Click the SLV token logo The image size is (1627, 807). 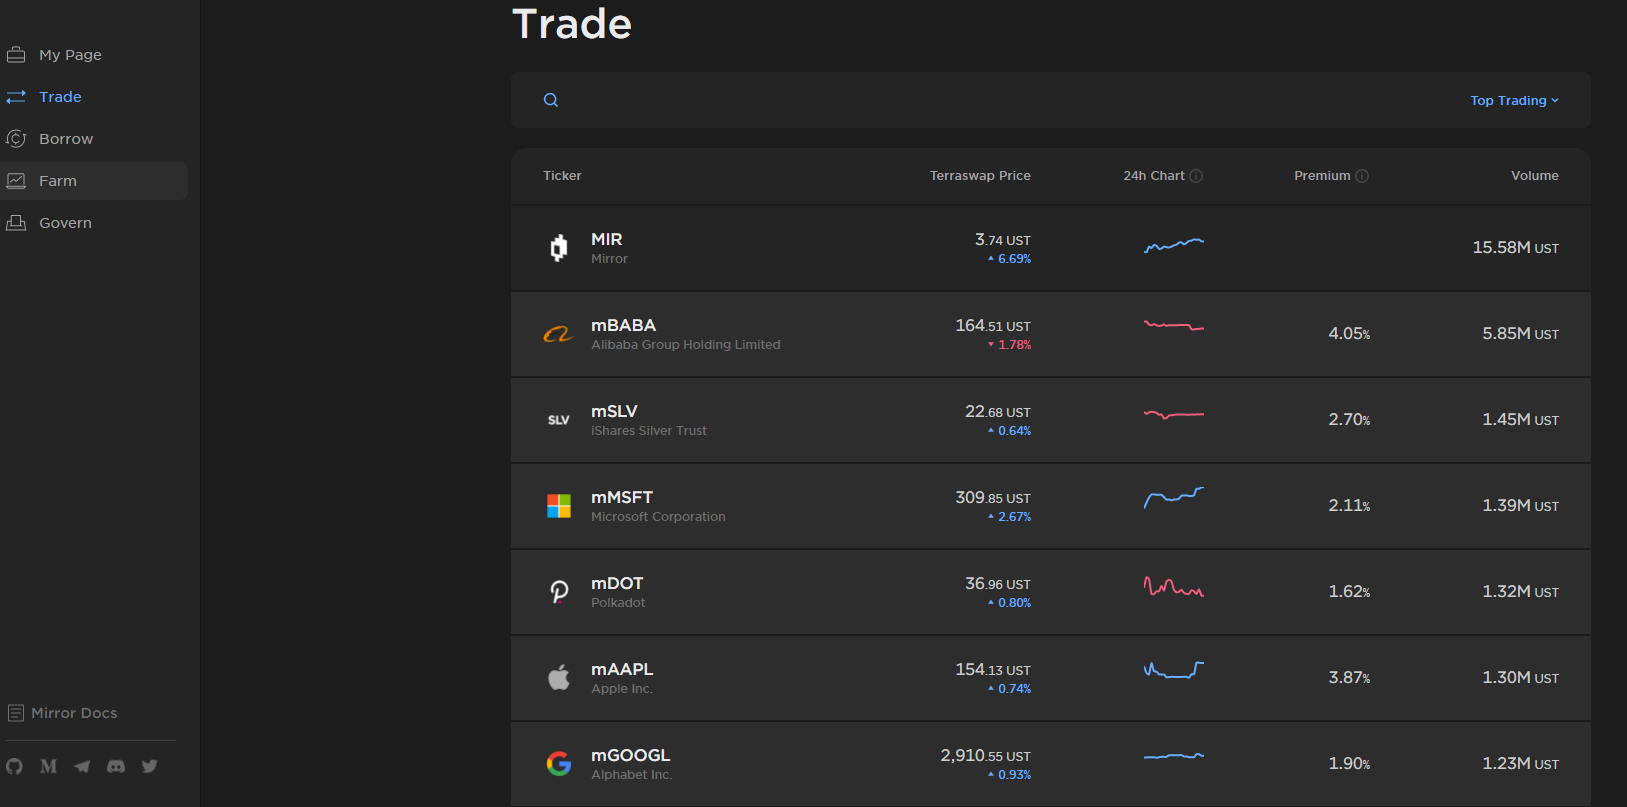[x=559, y=420]
